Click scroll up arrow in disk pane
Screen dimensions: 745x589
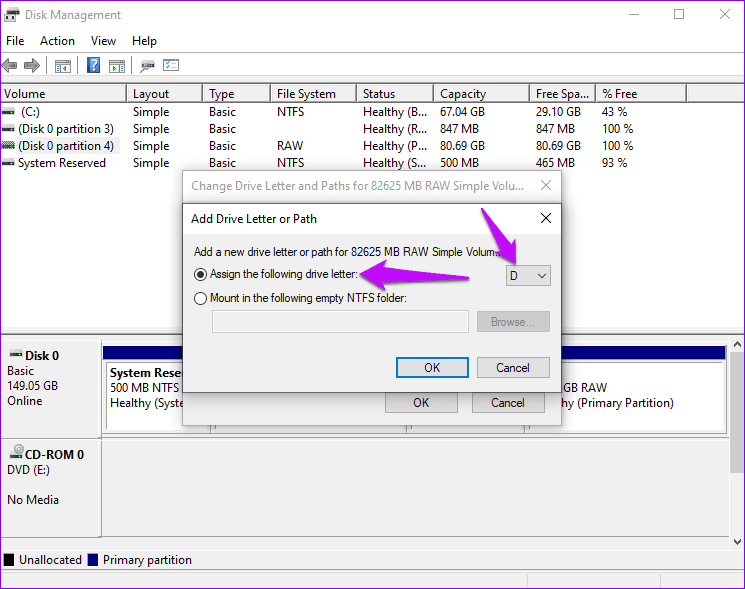pyautogui.click(x=737, y=344)
